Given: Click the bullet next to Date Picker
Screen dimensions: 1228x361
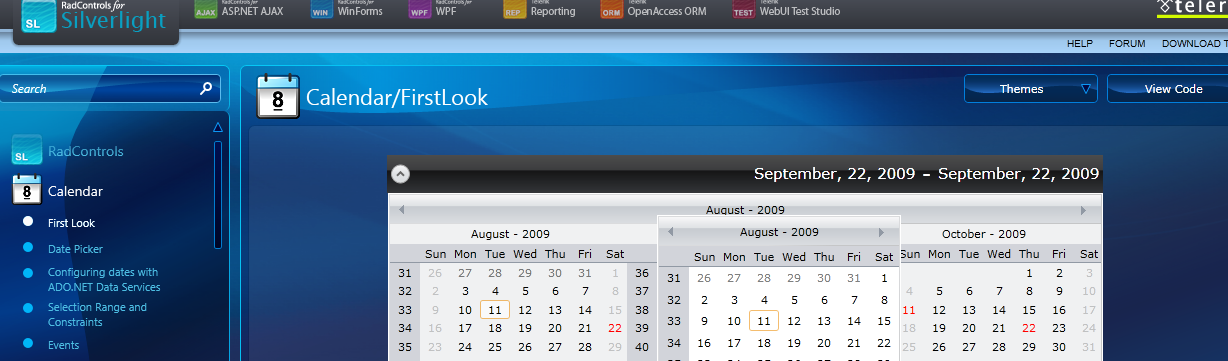Looking at the screenshot, I should coord(27,248).
